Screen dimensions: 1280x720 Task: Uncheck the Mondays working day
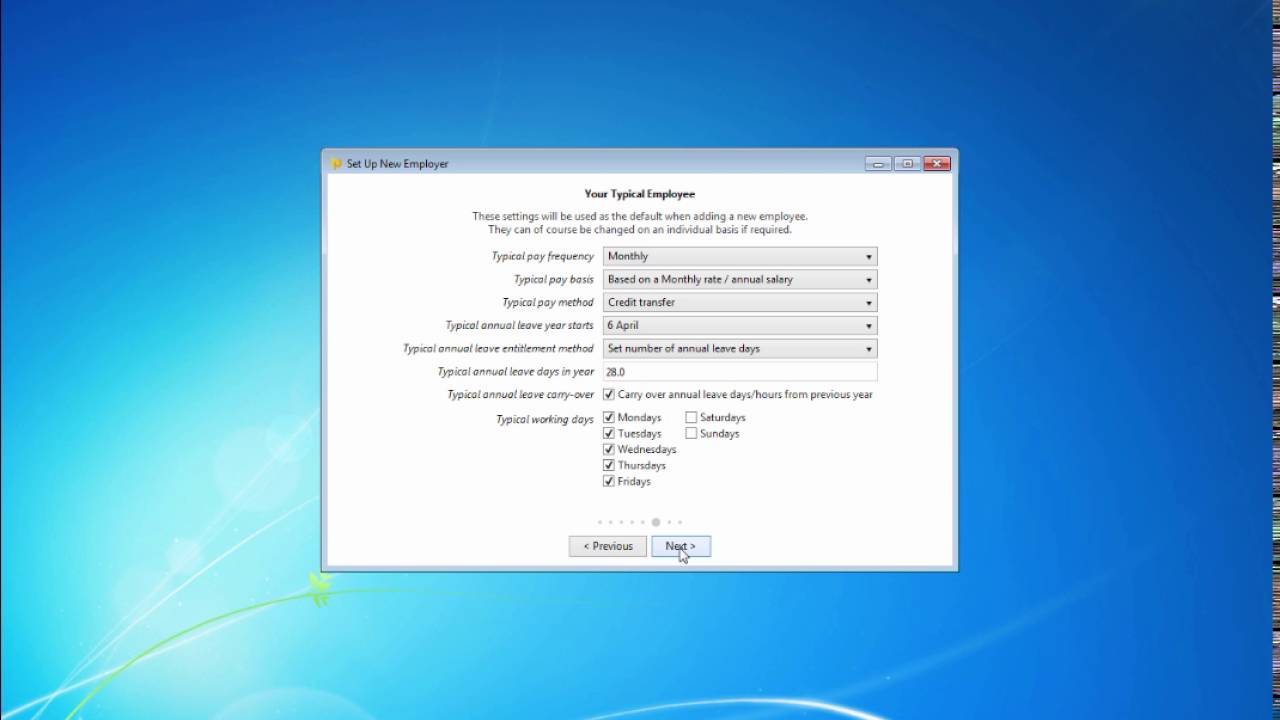pos(609,417)
